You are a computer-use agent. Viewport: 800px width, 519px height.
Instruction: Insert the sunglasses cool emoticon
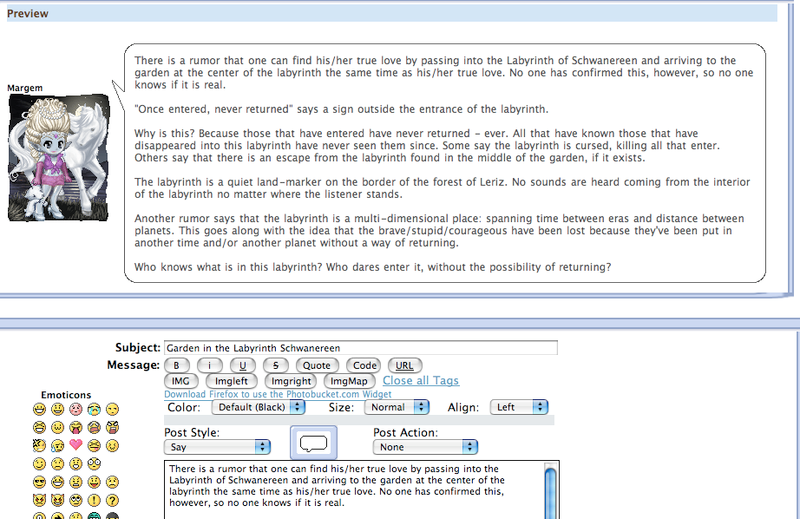[39, 482]
